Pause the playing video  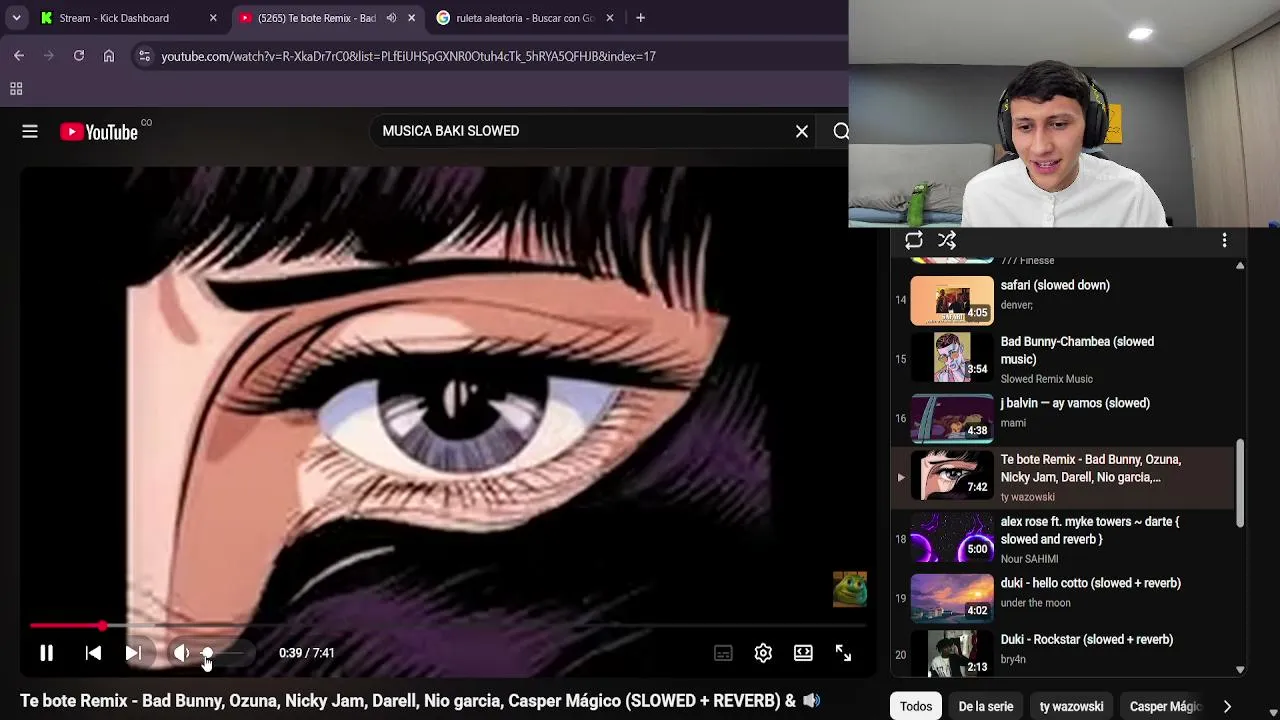pyautogui.click(x=46, y=653)
